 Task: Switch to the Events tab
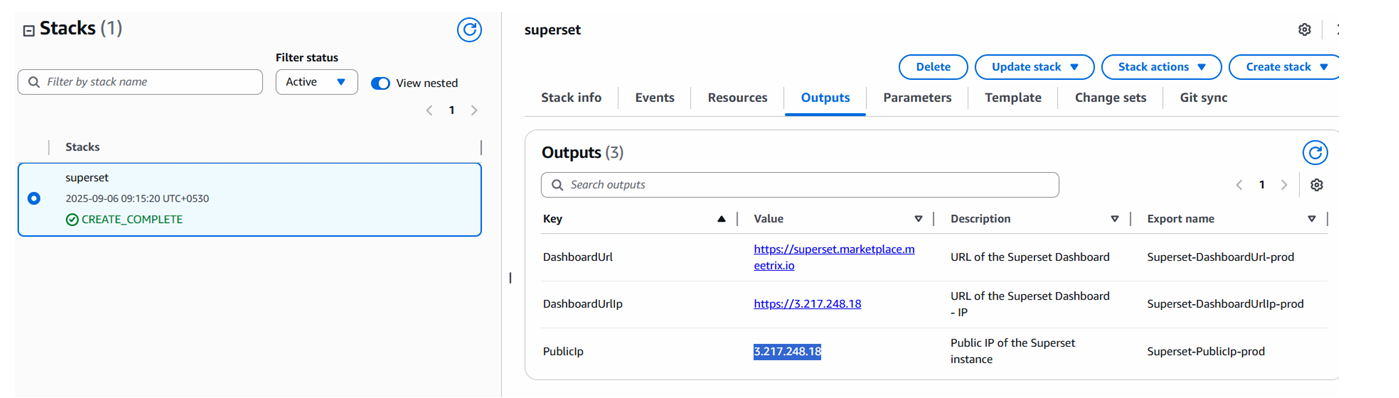654,98
